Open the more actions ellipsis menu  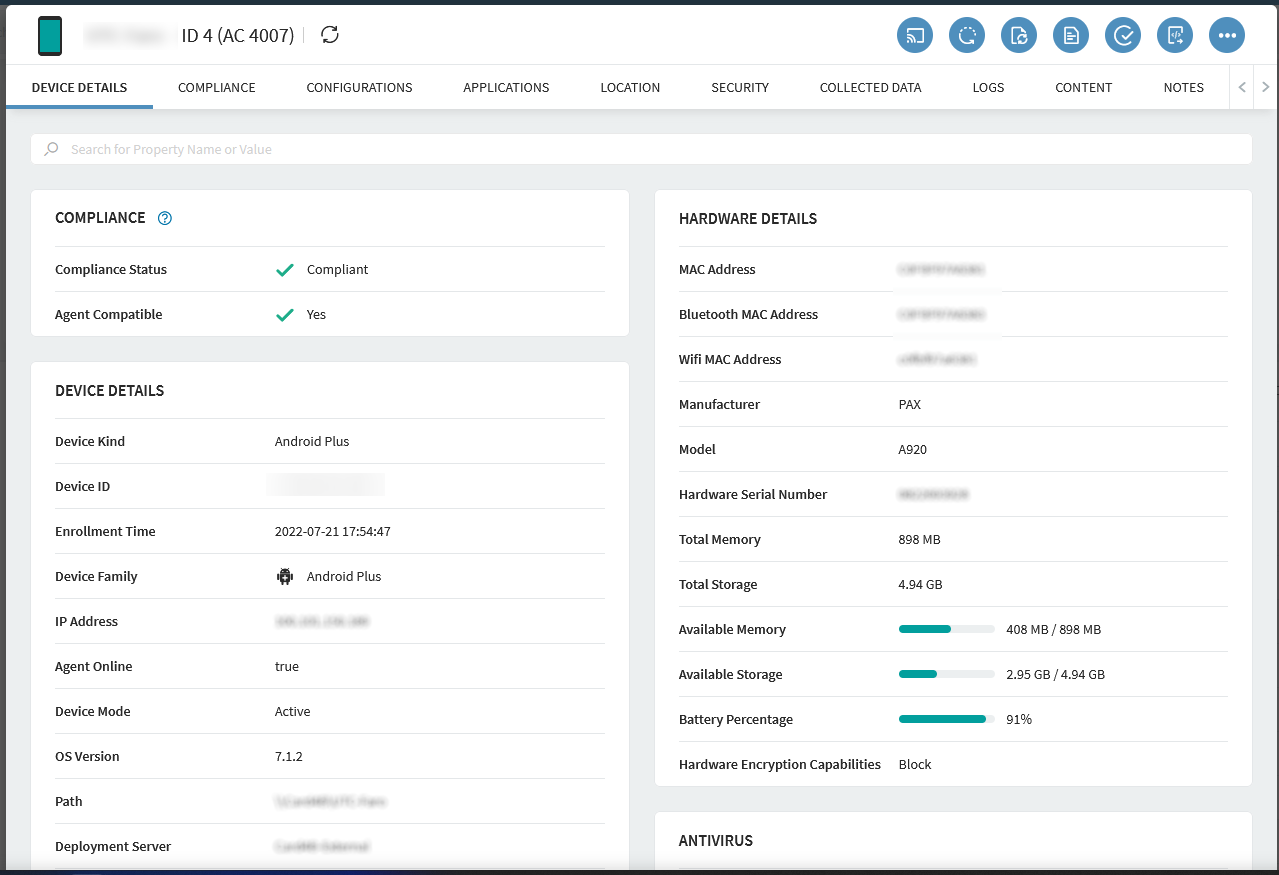tap(1227, 36)
